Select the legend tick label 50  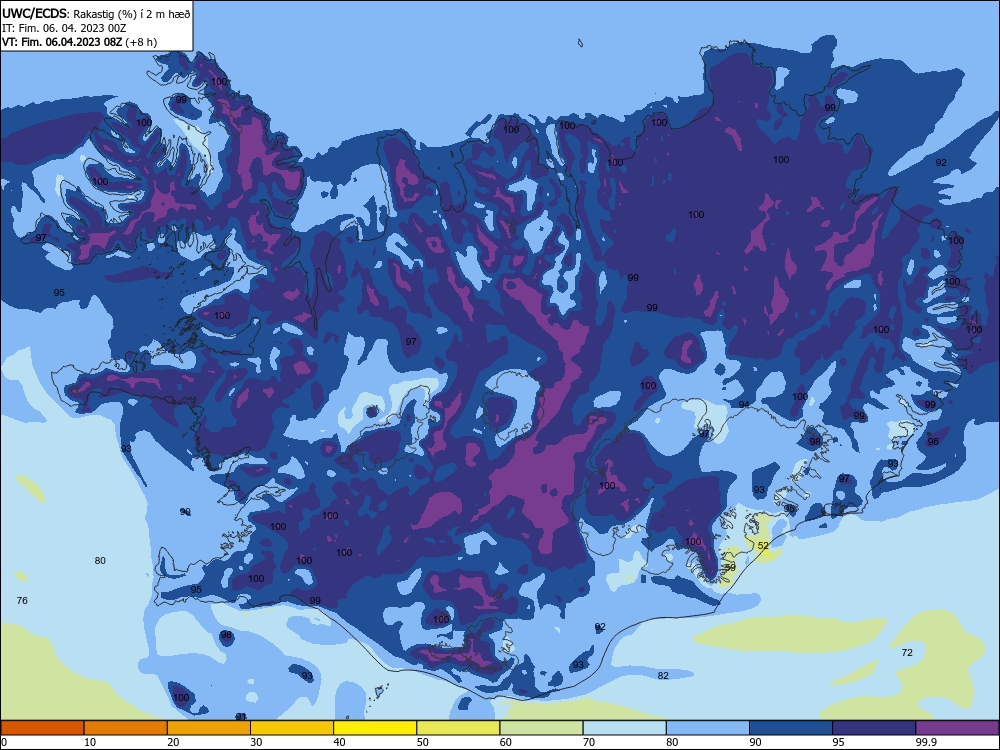[x=422, y=742]
